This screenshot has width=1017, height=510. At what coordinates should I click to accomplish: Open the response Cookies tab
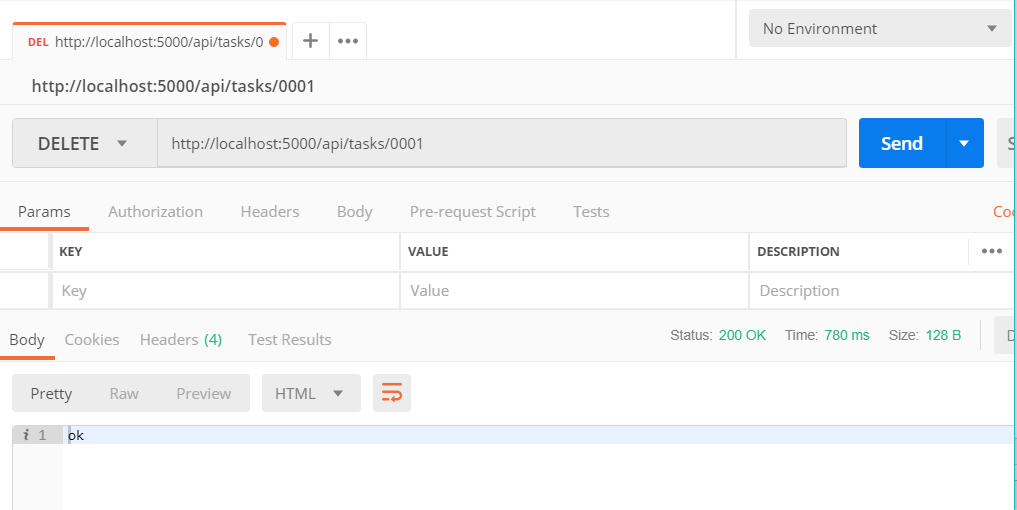tap(92, 340)
